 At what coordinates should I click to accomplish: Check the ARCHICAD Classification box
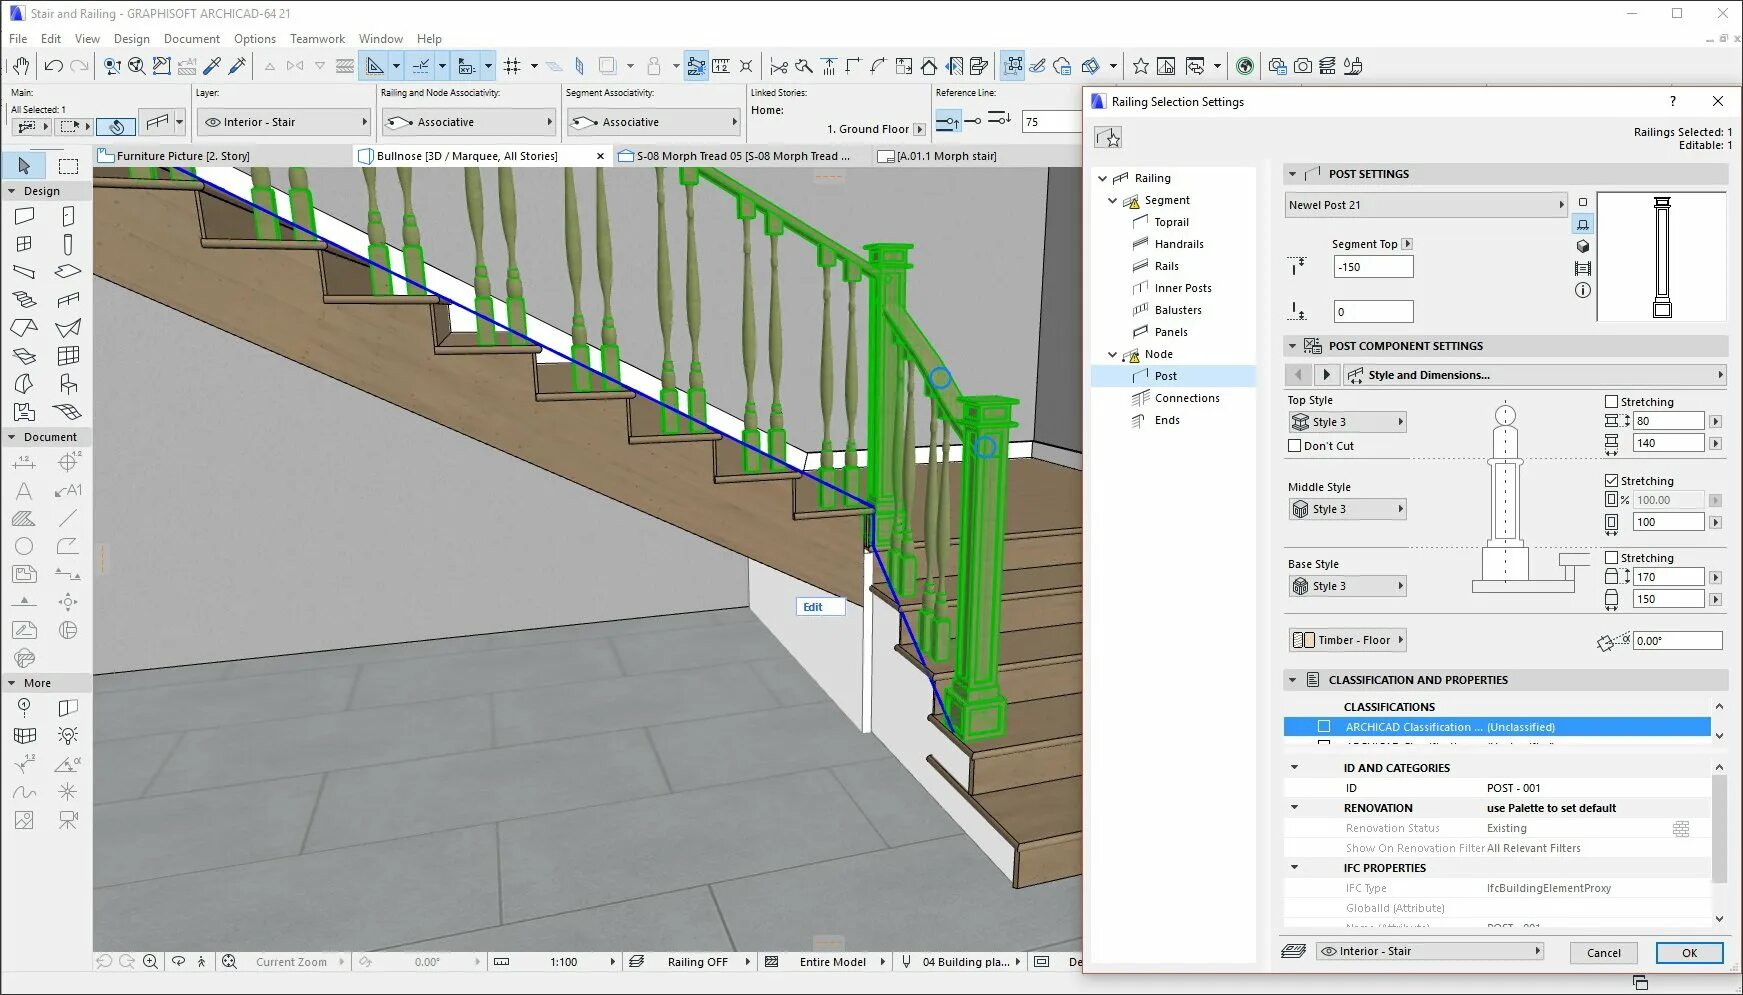point(1324,727)
